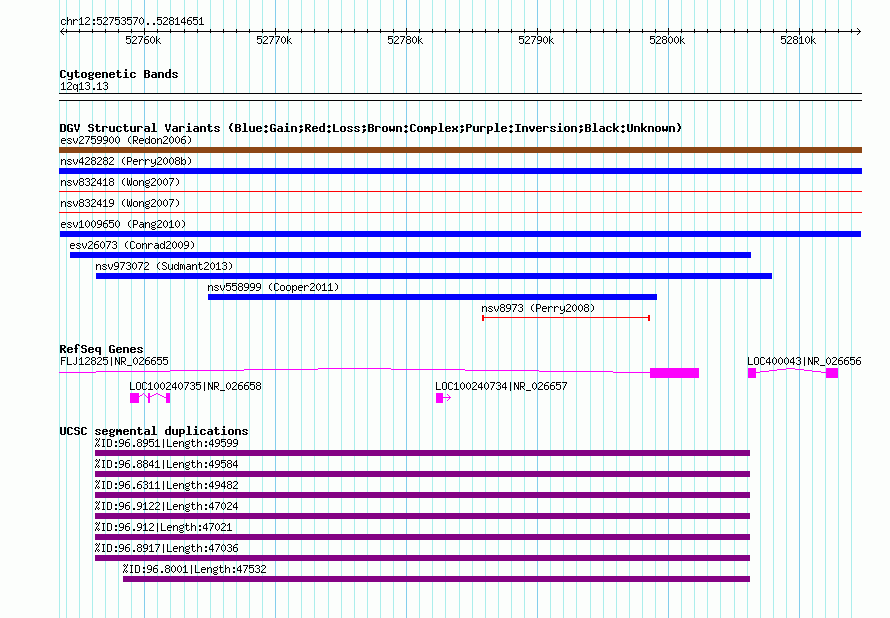Select the nsv973072 (Sudmant2013) blue bar
890x618 pixels.
[434, 276]
